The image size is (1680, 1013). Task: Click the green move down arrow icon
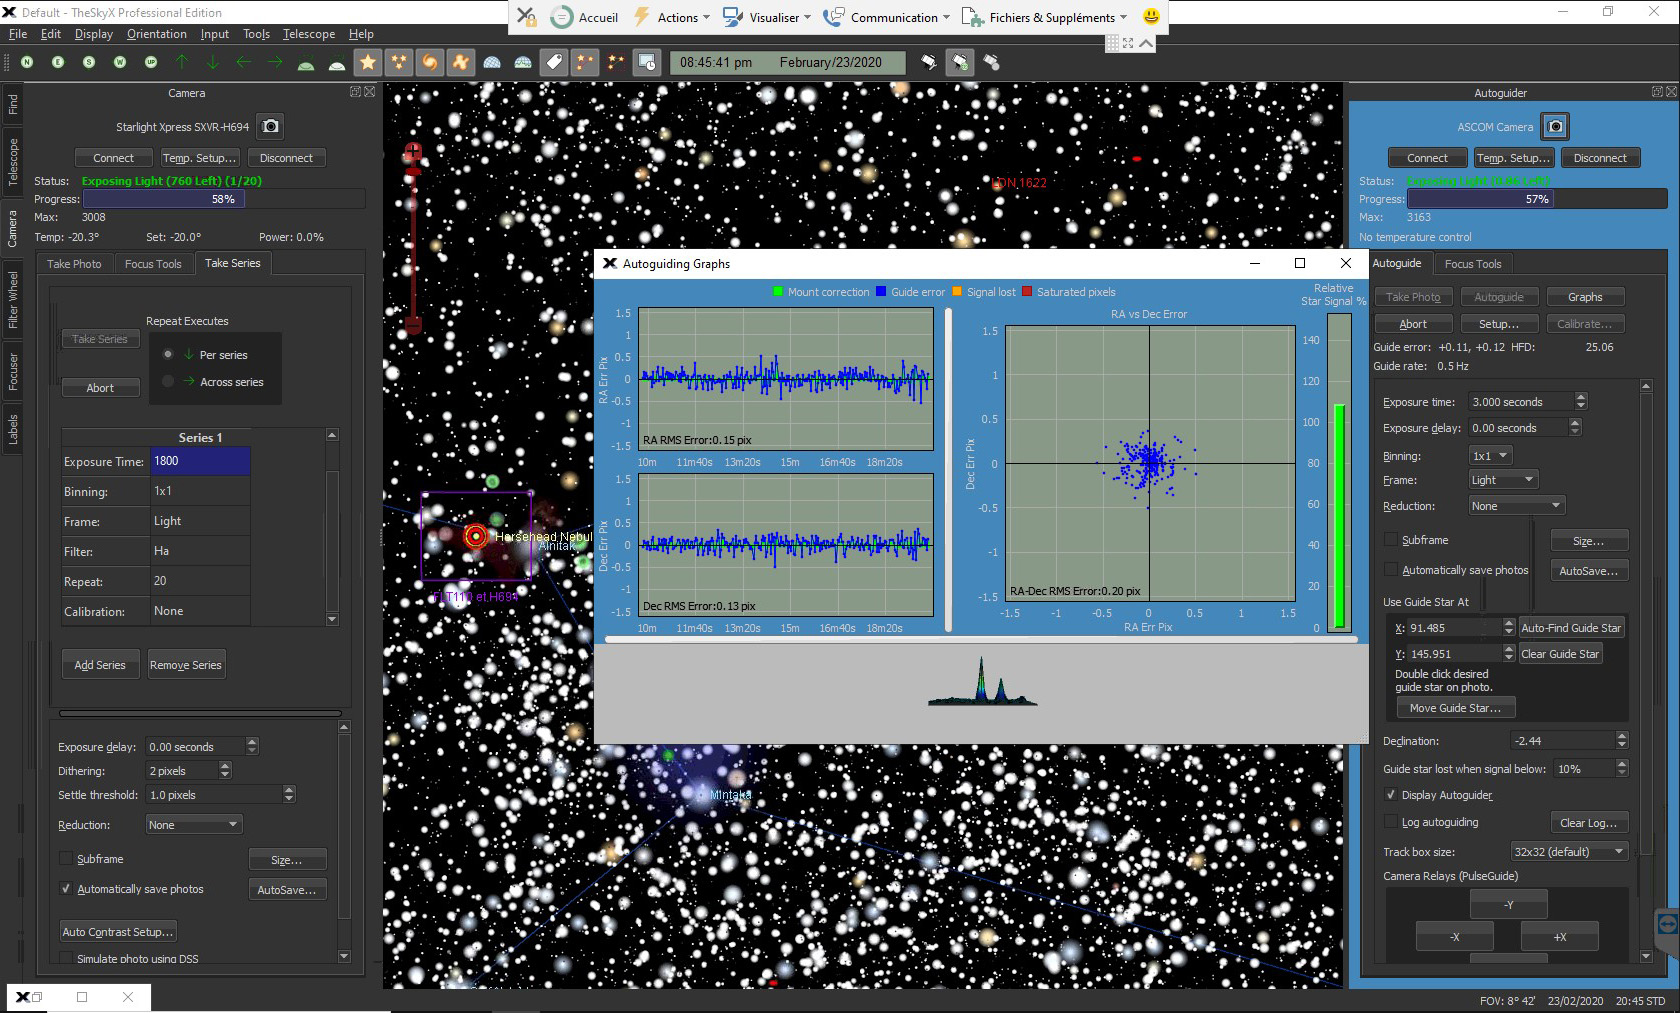tap(213, 62)
